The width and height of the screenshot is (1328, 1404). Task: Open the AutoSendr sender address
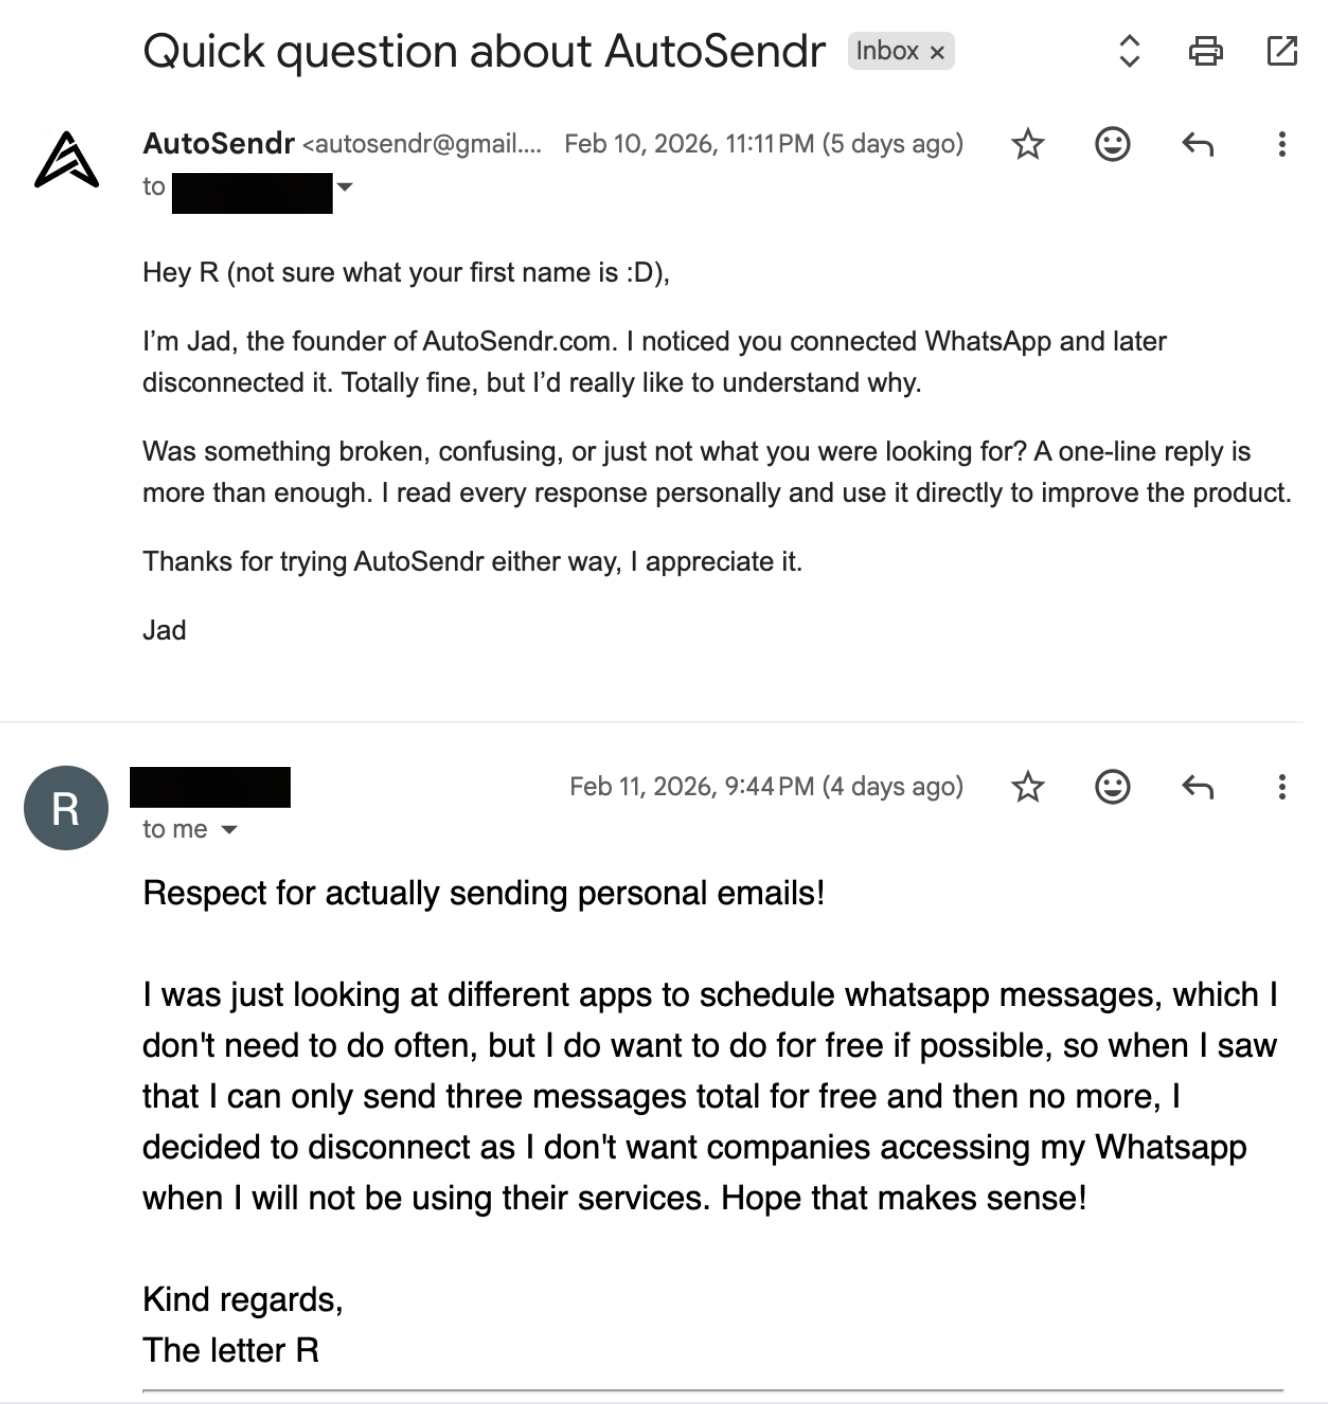[420, 143]
